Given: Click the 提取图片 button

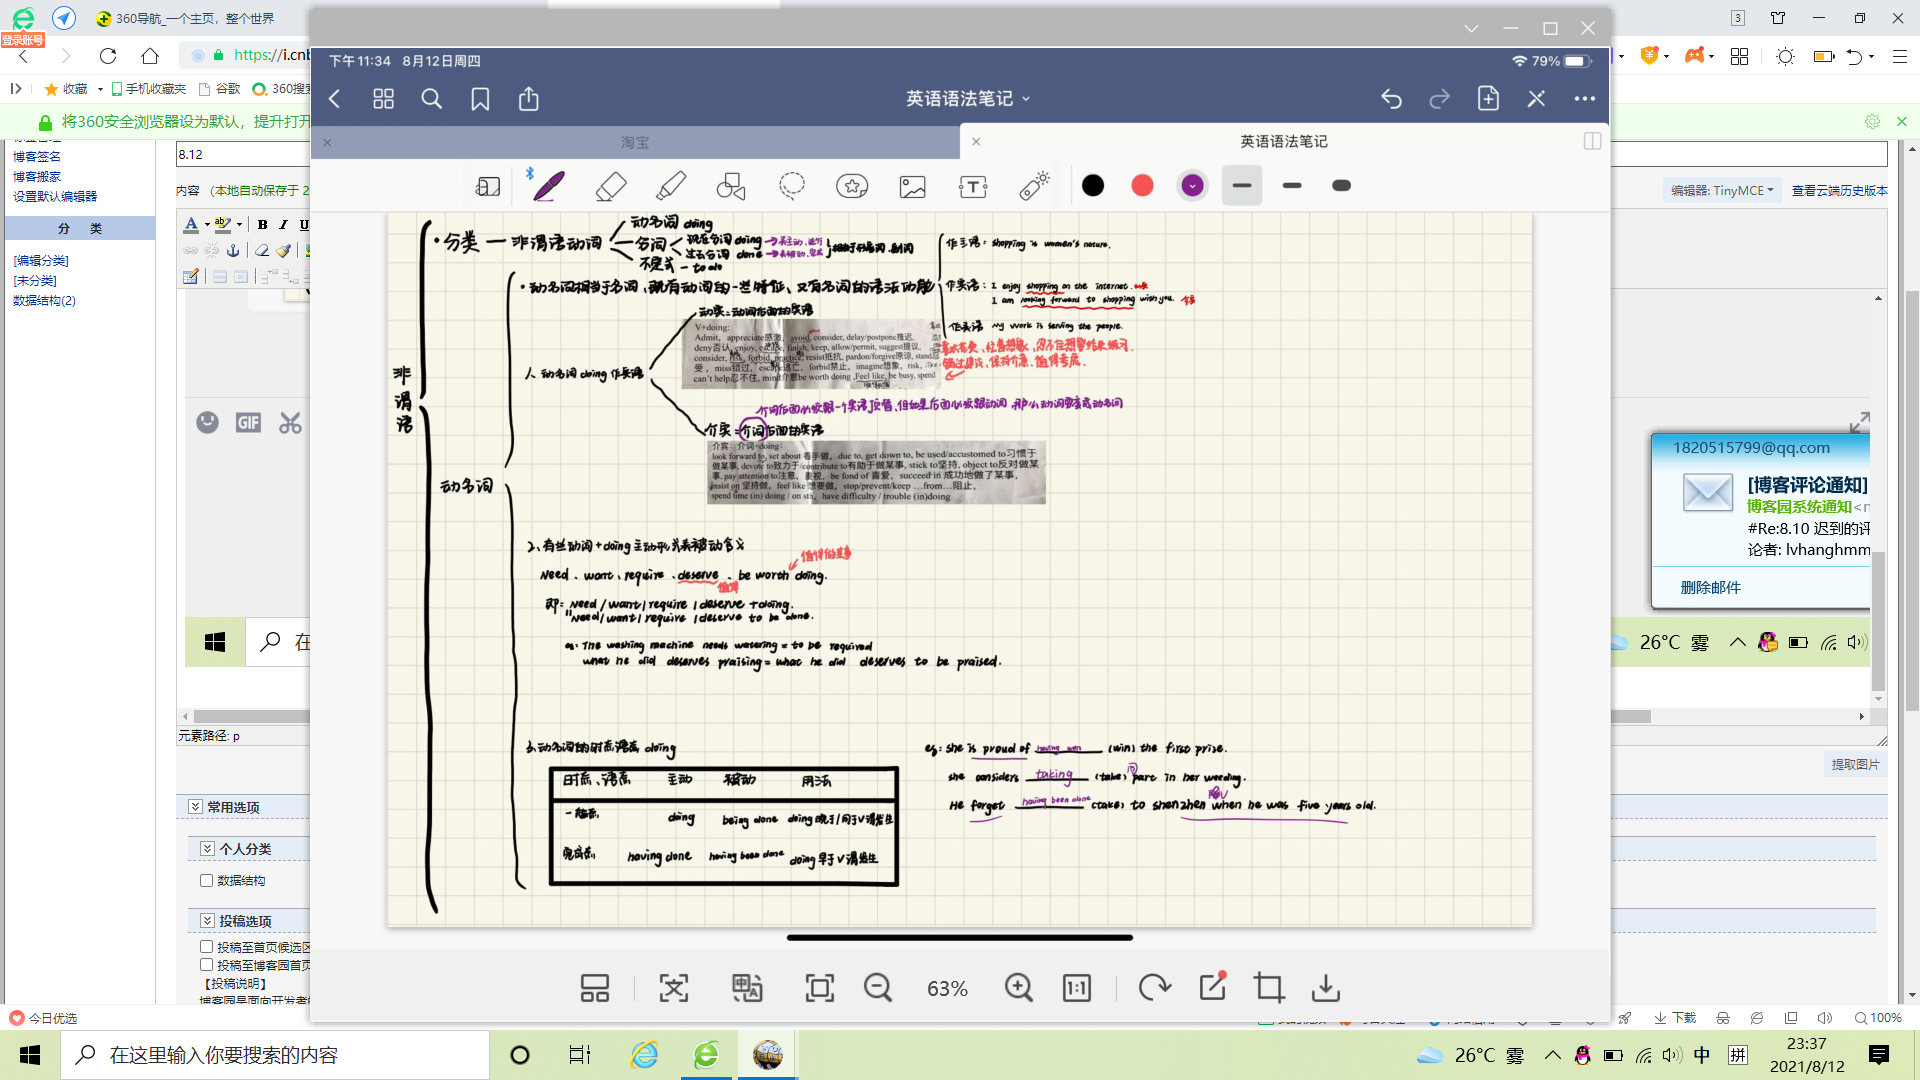Looking at the screenshot, I should (1854, 764).
